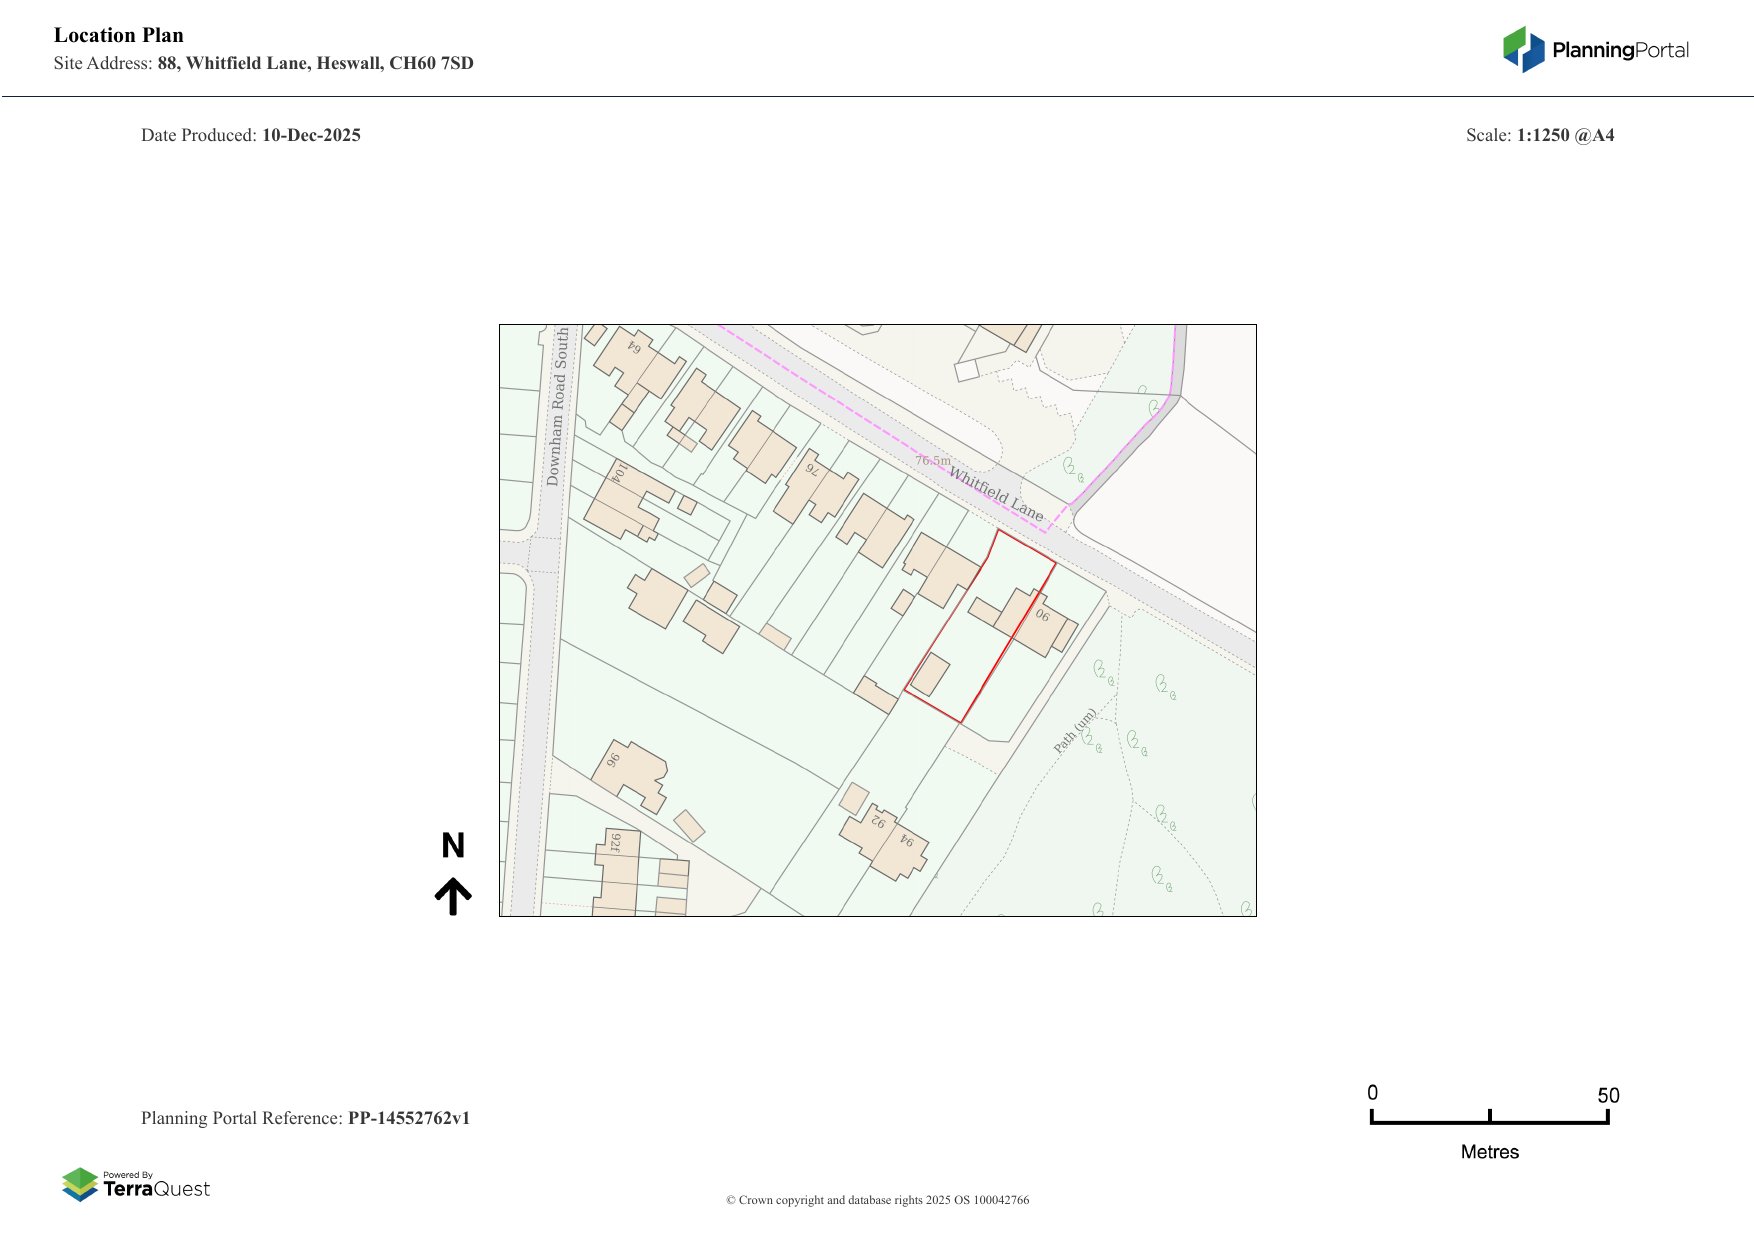Click the Planning Portal logo icon
Screen dimensions: 1754x1241
(x=1523, y=49)
